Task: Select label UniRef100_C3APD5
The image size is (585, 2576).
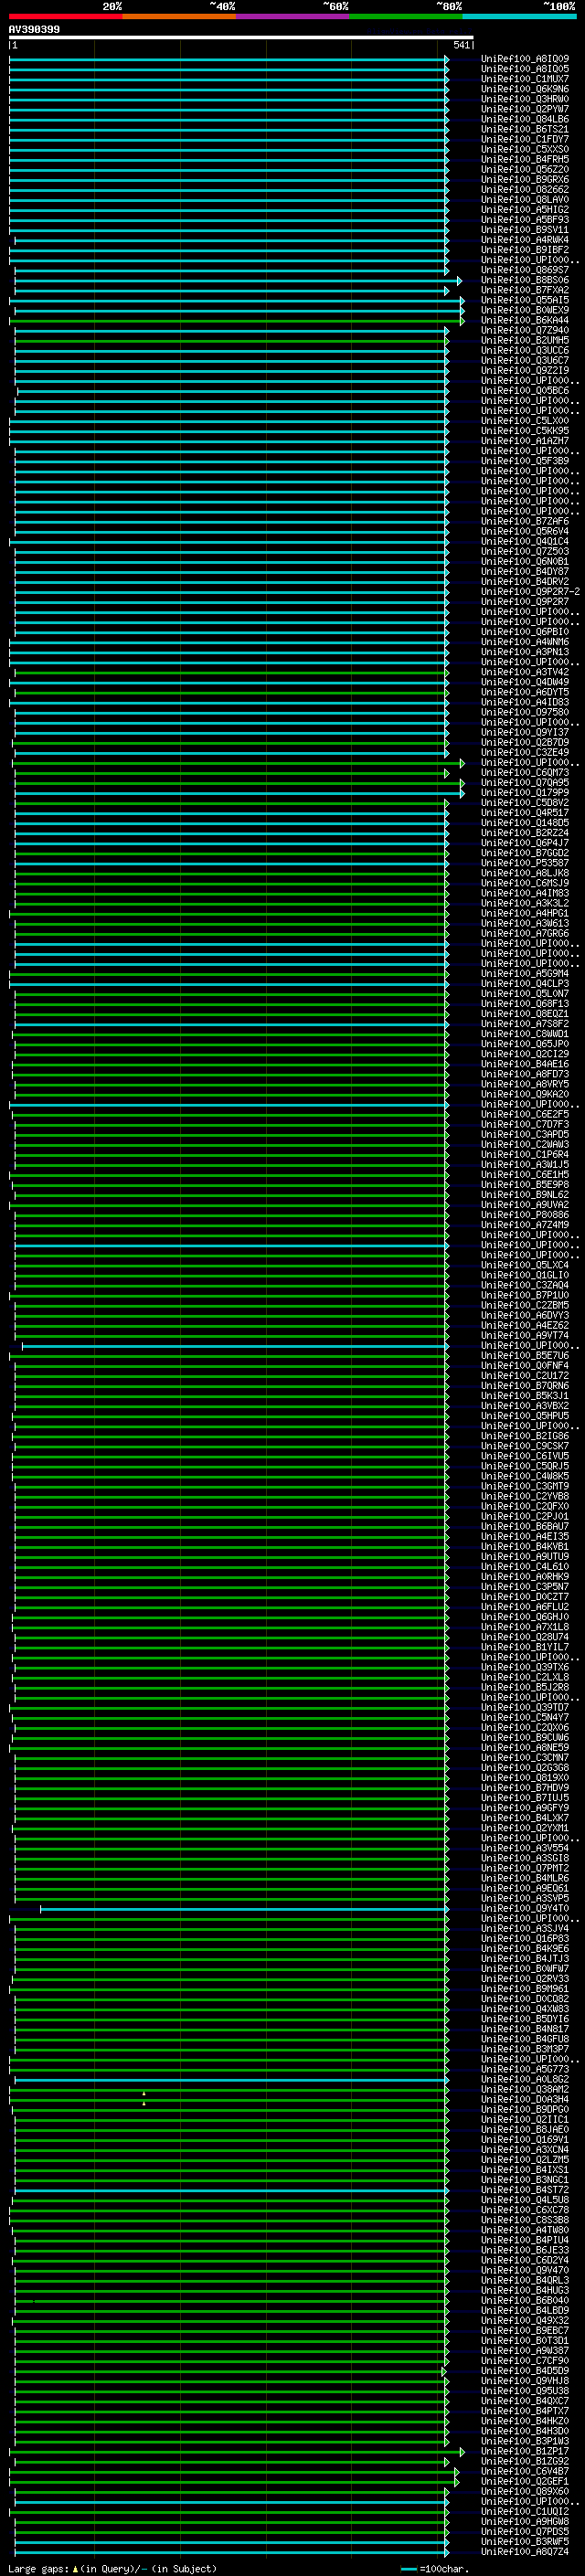Action: click(x=525, y=1134)
